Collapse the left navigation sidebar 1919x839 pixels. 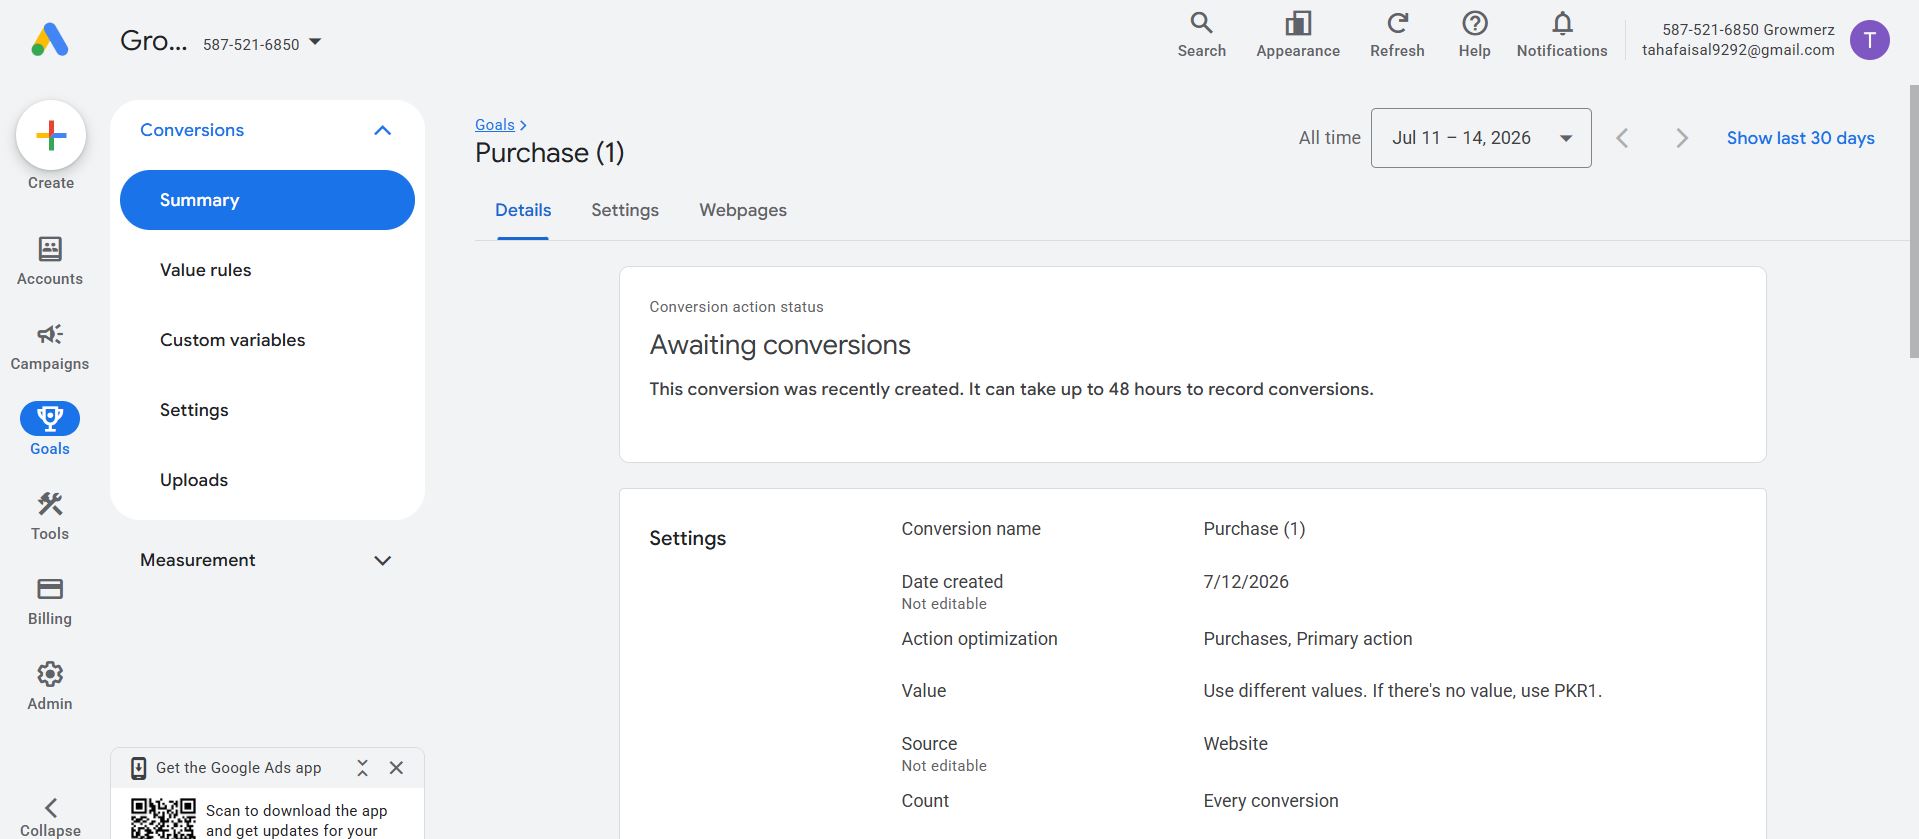coord(50,817)
